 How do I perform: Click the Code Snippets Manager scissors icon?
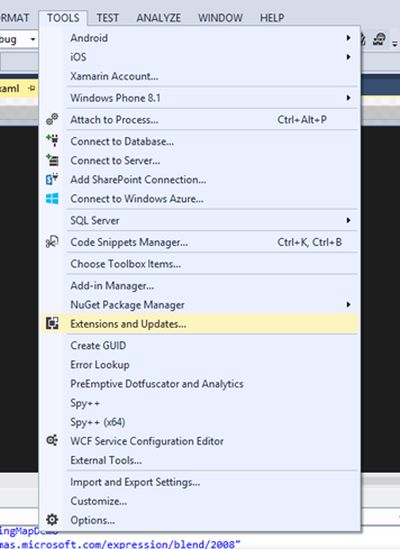click(x=52, y=242)
